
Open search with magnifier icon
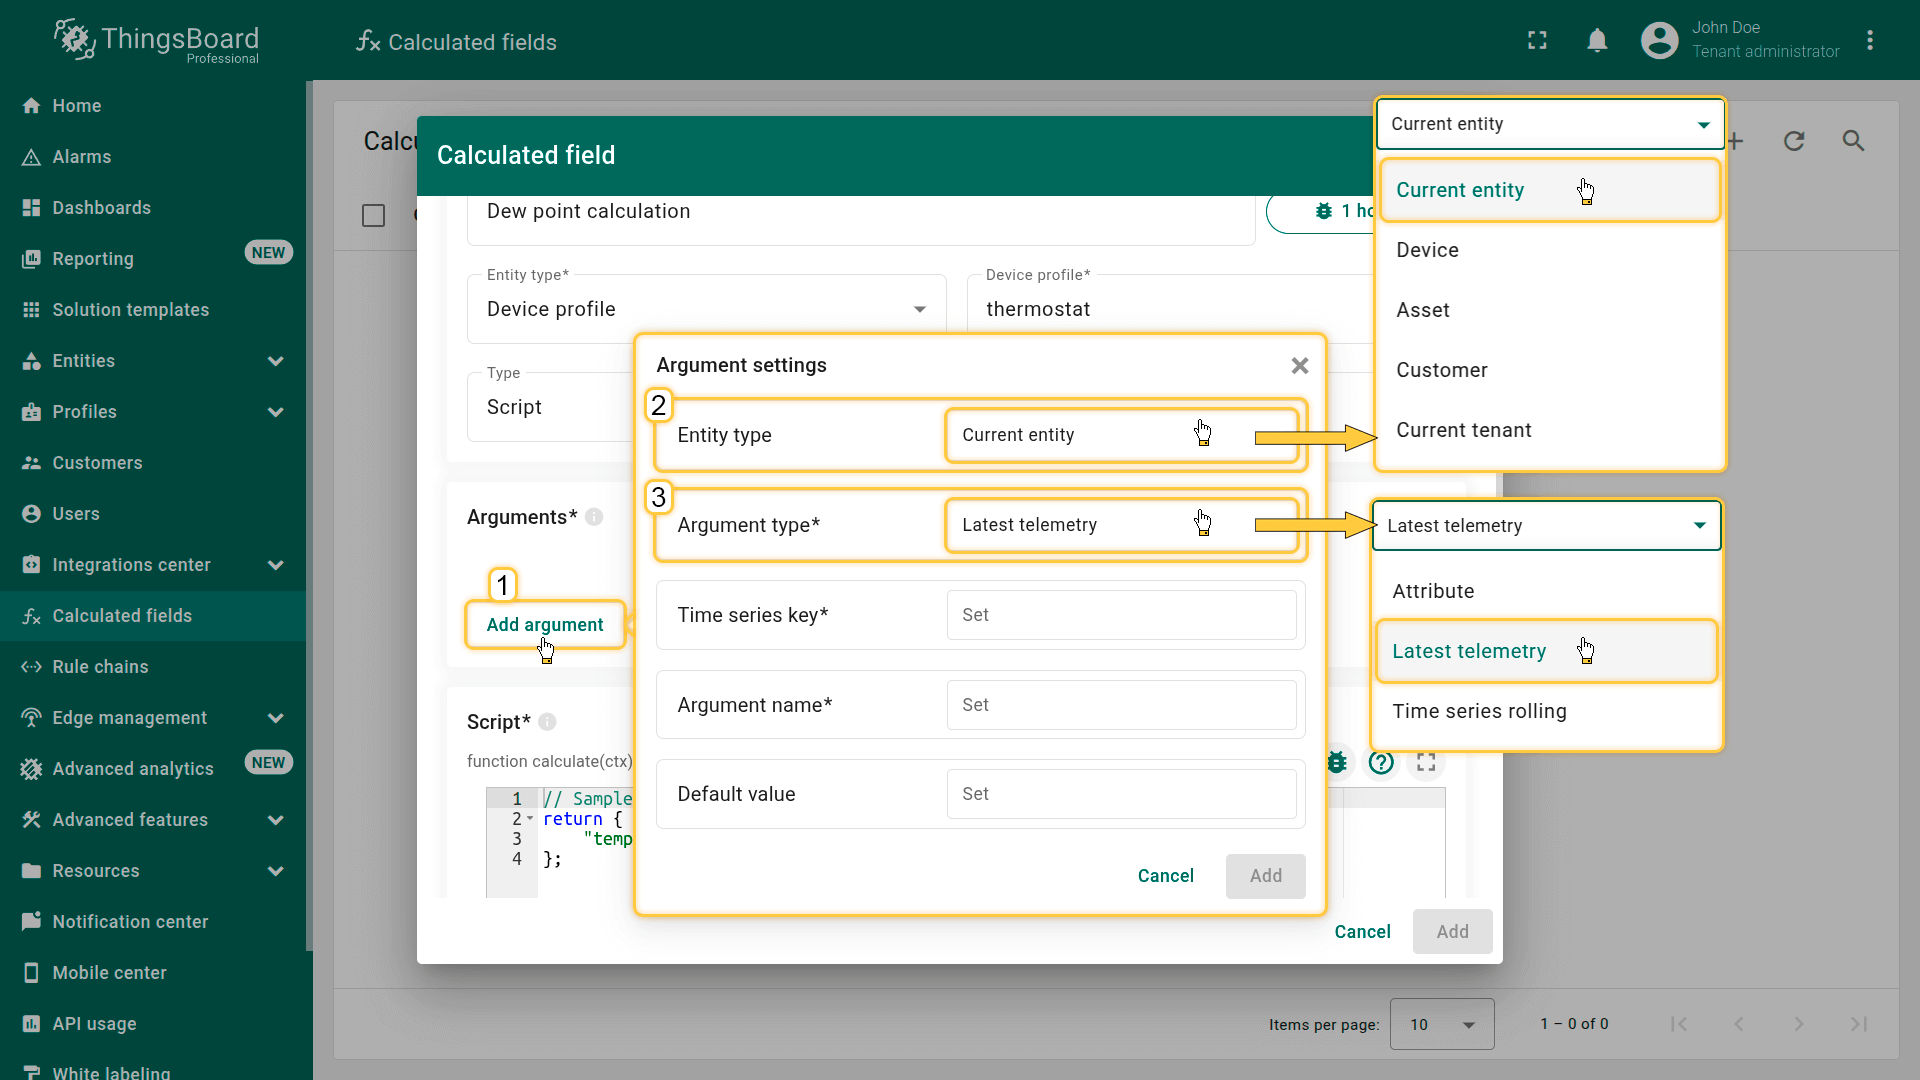coord(1853,141)
